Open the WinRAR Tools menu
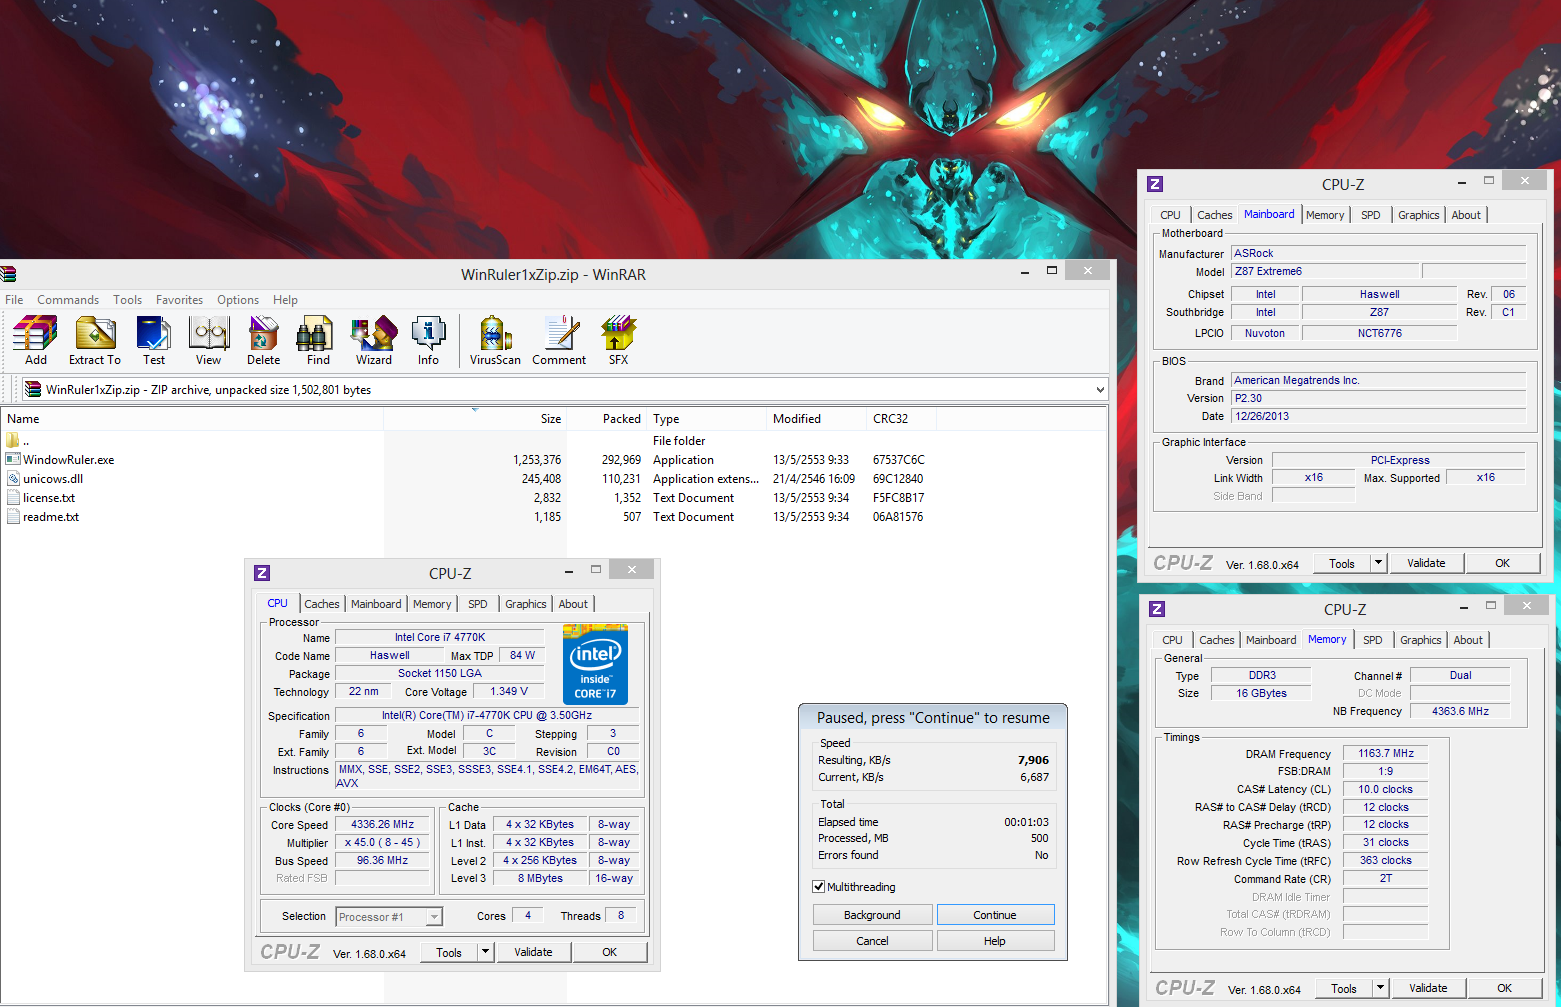 (127, 300)
